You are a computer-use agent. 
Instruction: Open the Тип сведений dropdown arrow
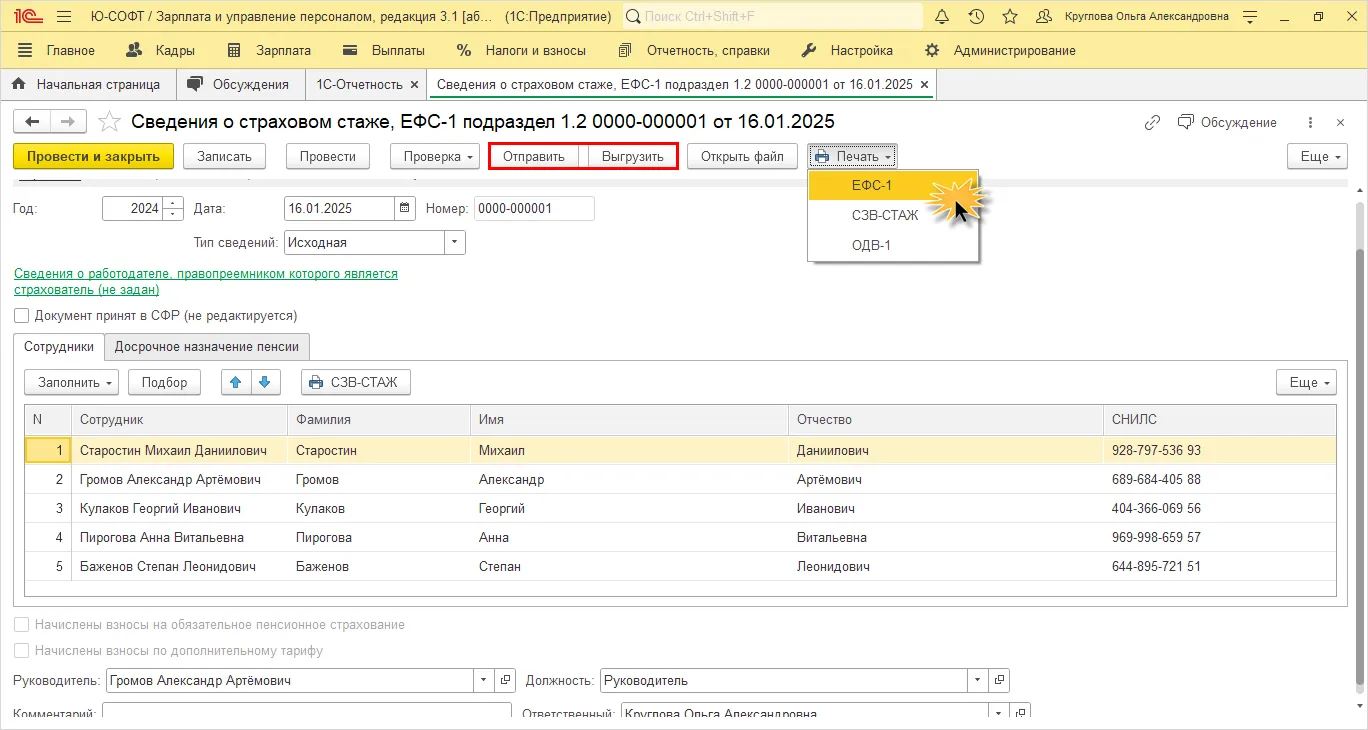point(455,242)
